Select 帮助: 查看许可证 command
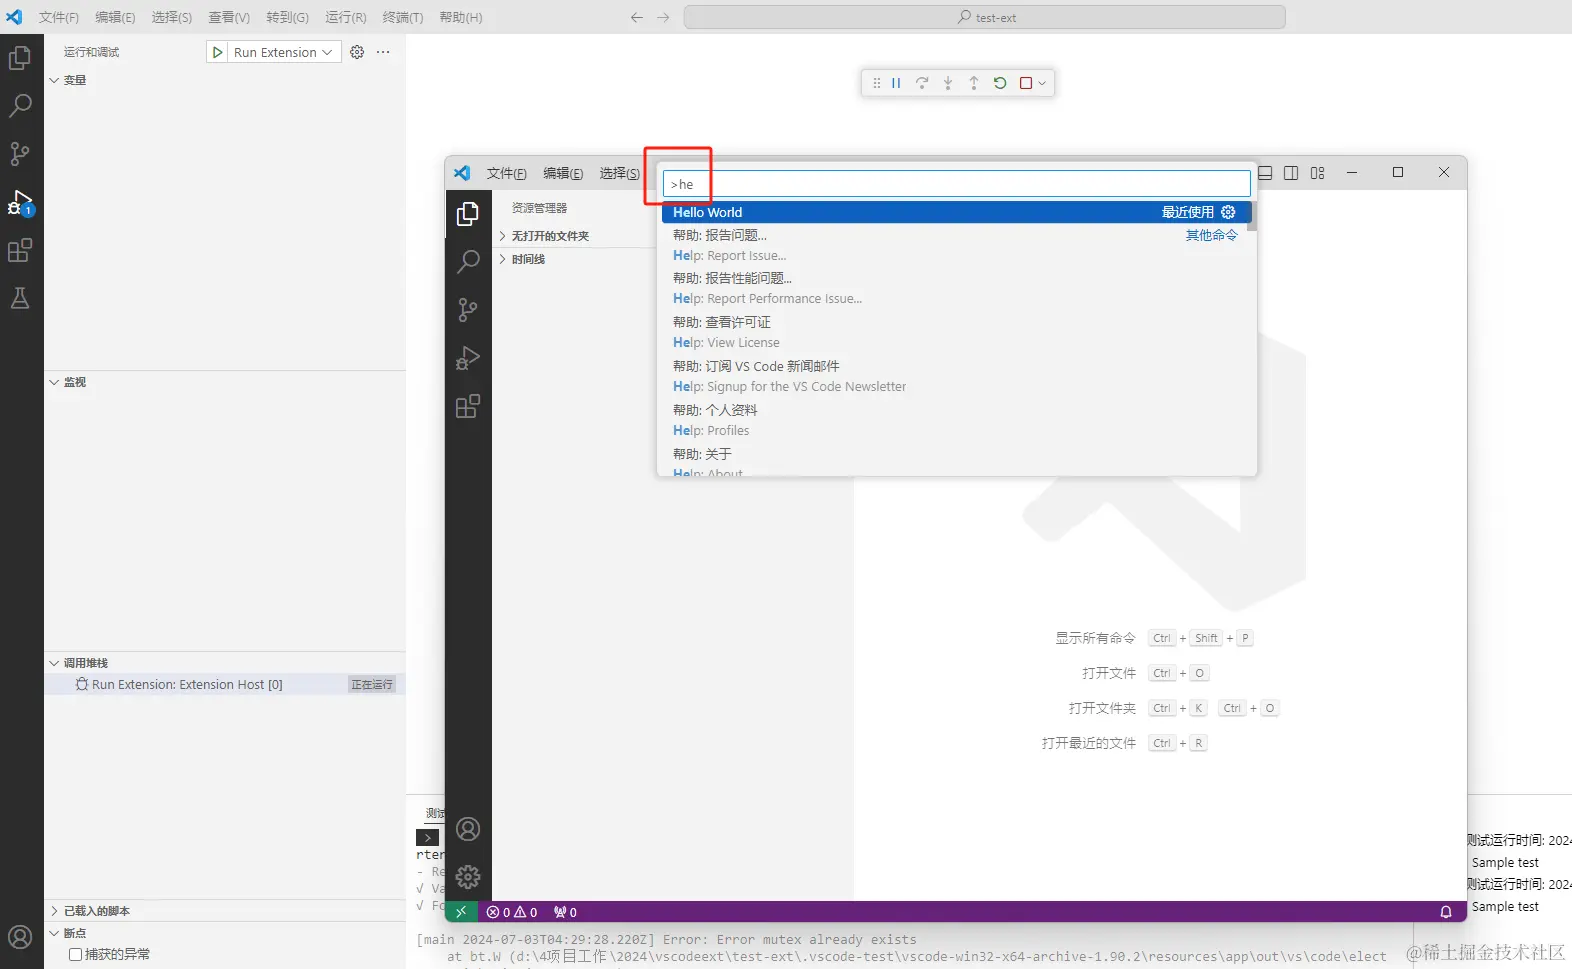1572x969 pixels. click(956, 332)
